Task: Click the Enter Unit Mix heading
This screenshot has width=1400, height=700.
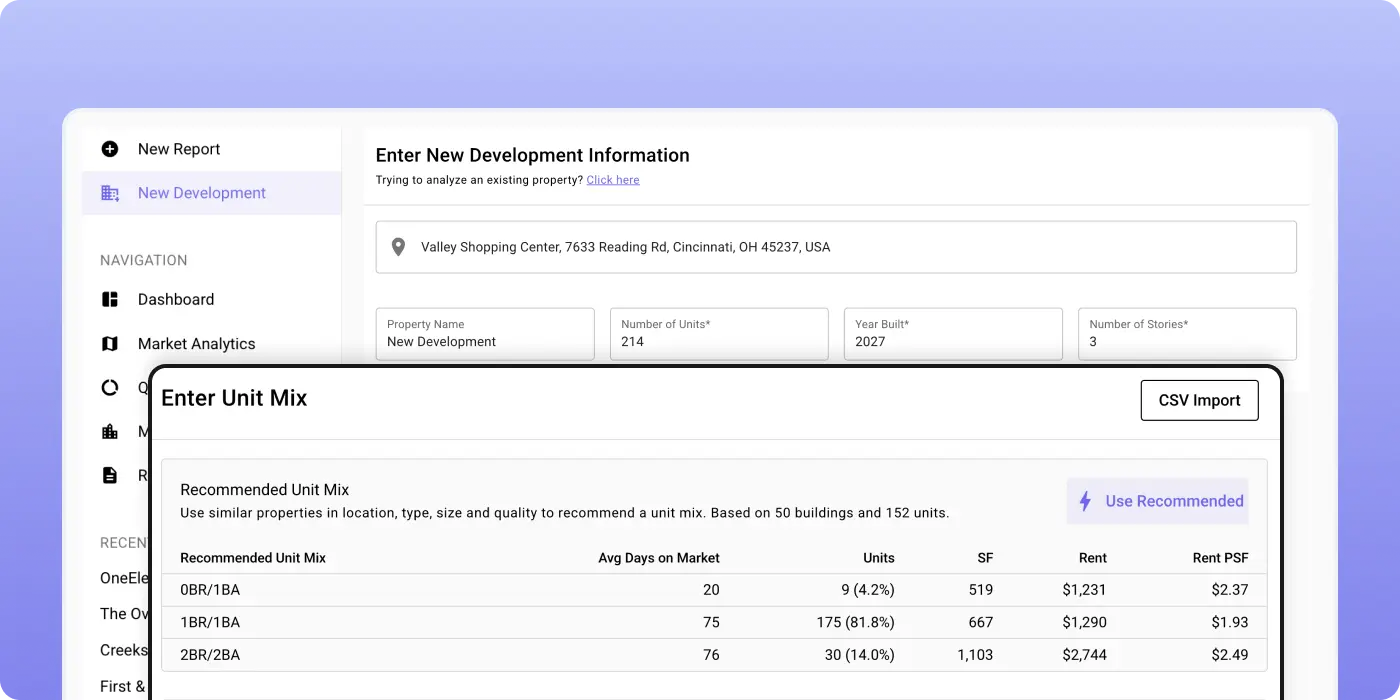Action: pos(234,398)
